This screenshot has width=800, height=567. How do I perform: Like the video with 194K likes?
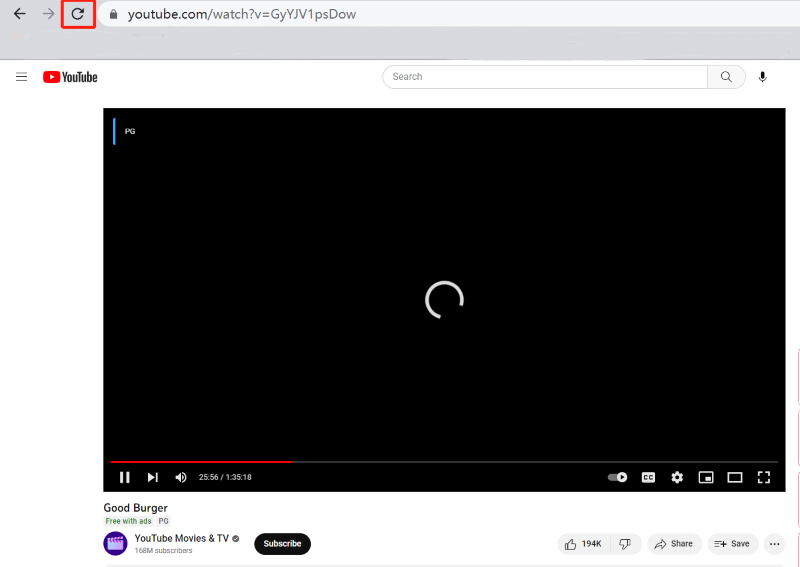(x=584, y=544)
